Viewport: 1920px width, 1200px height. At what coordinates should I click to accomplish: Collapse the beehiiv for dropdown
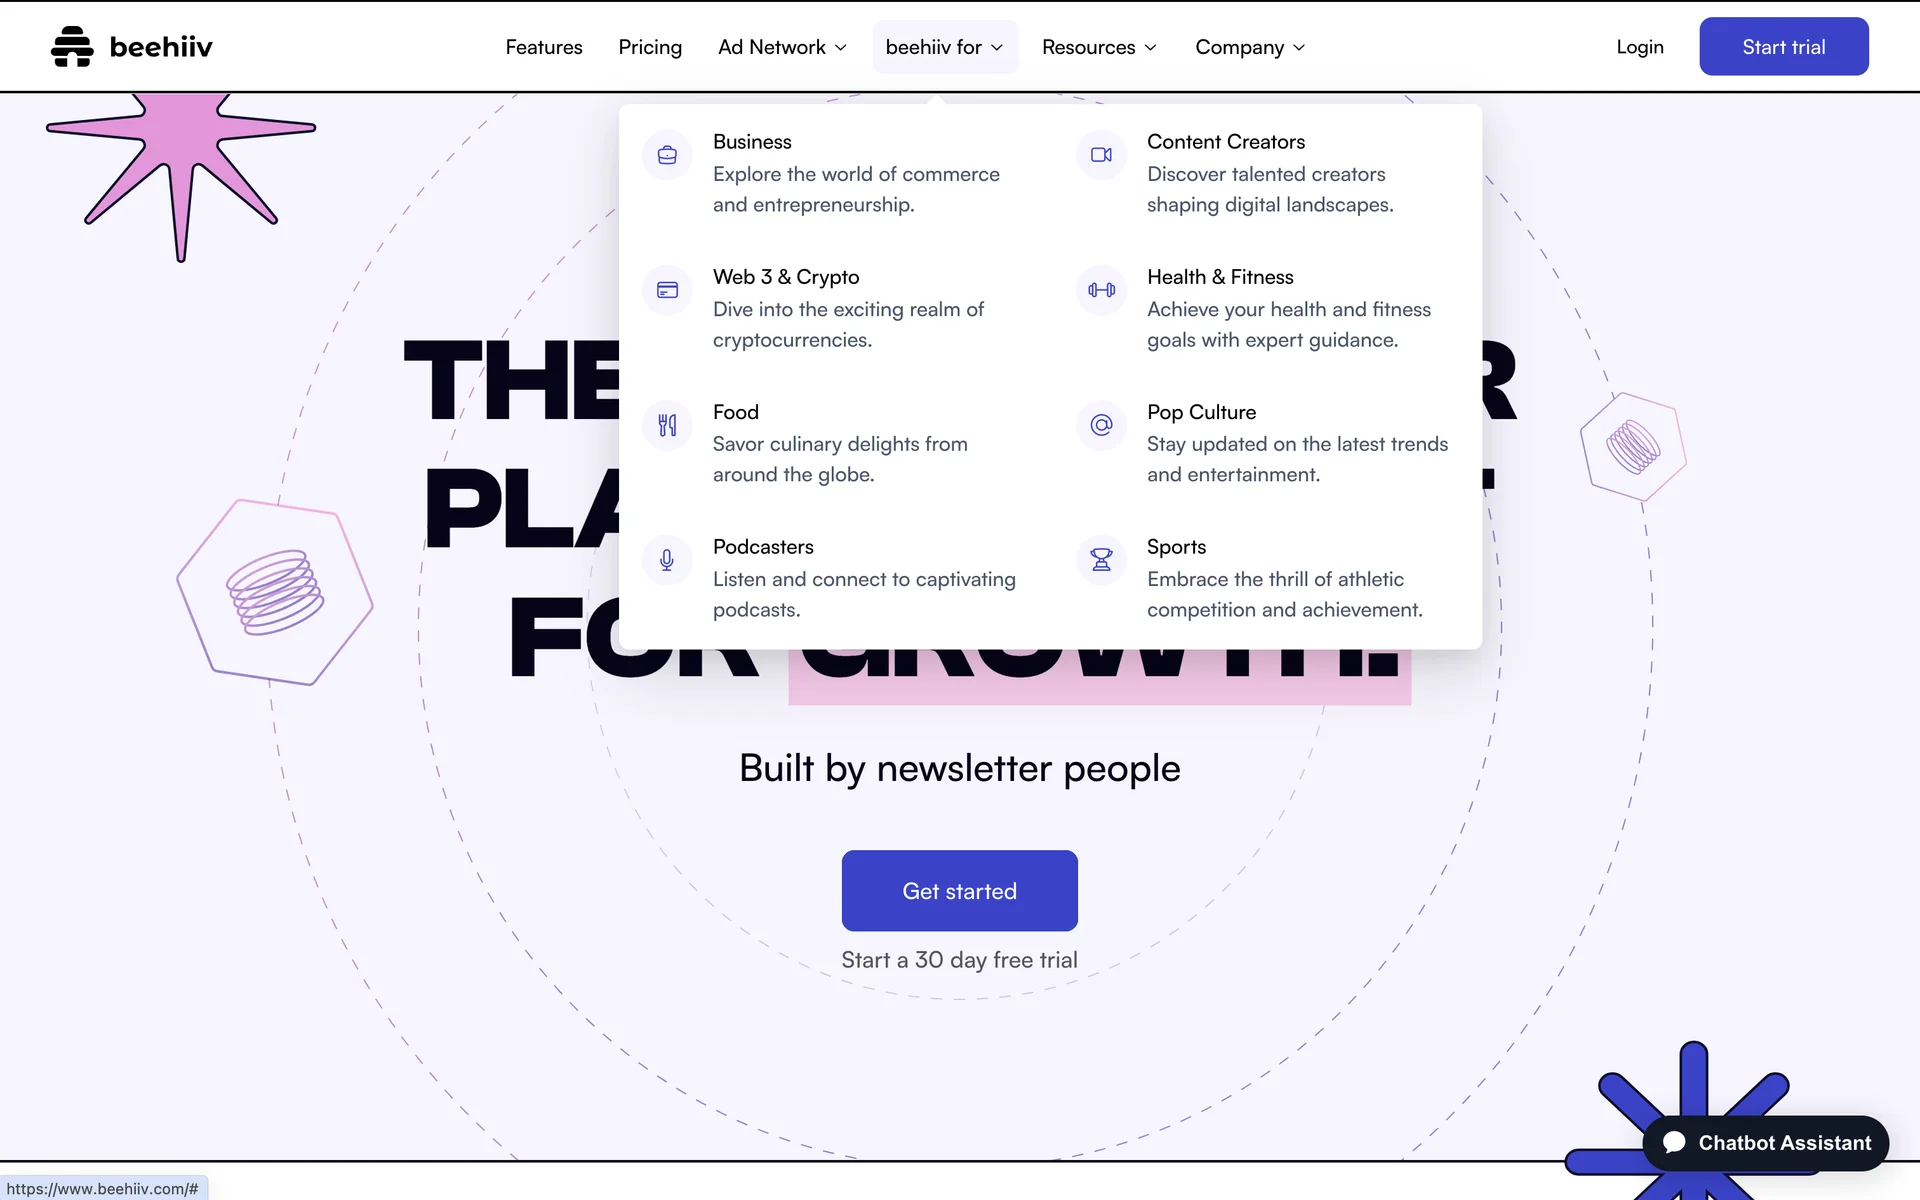click(944, 47)
